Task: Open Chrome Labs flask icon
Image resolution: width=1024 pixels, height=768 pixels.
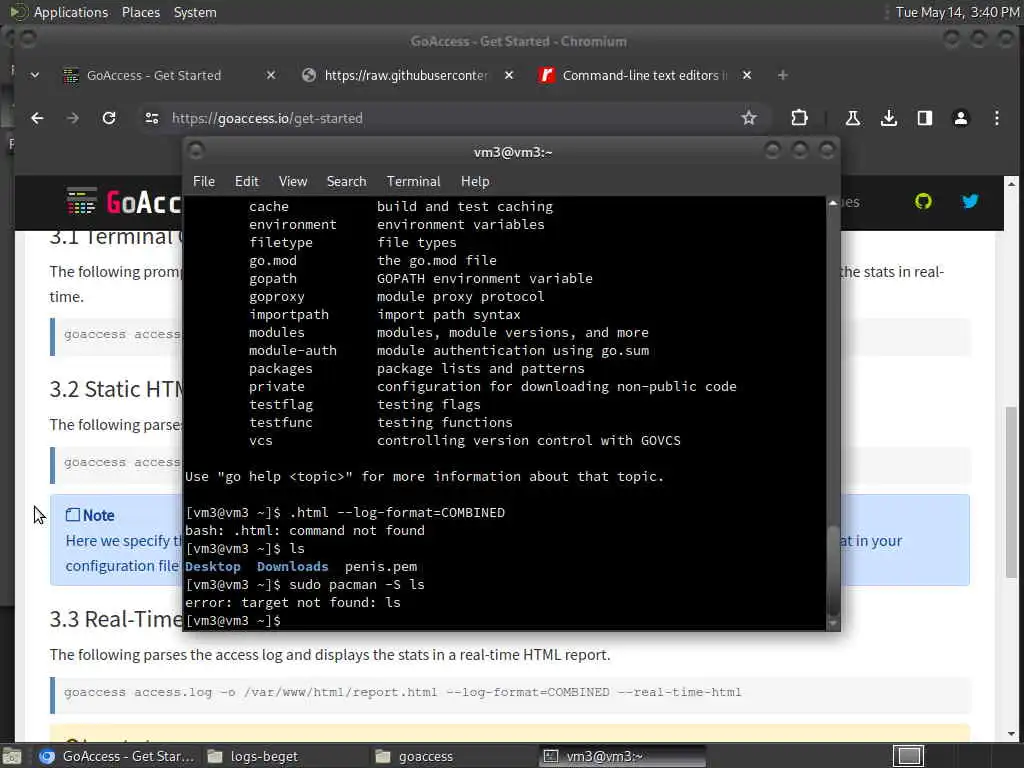Action: click(x=852, y=118)
